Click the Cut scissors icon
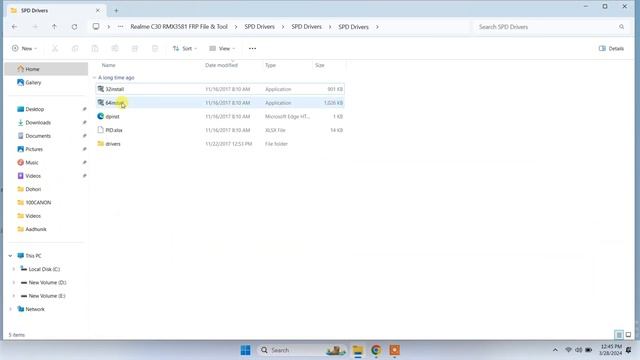Screen dimensions: 640x360 coord(55,49)
